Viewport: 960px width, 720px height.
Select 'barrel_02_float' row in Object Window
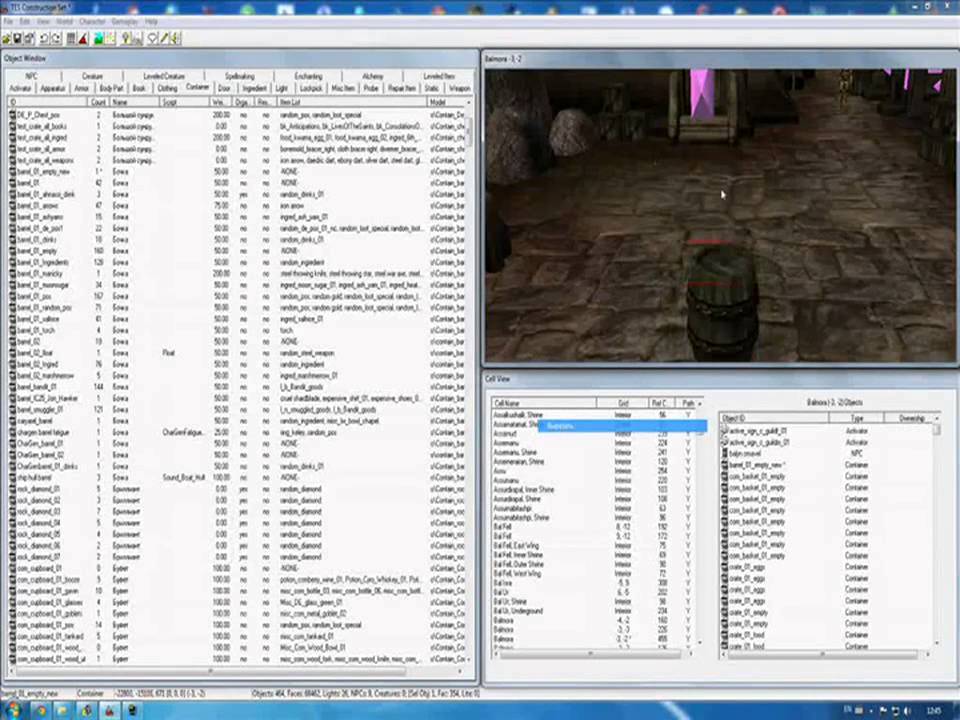[237, 353]
